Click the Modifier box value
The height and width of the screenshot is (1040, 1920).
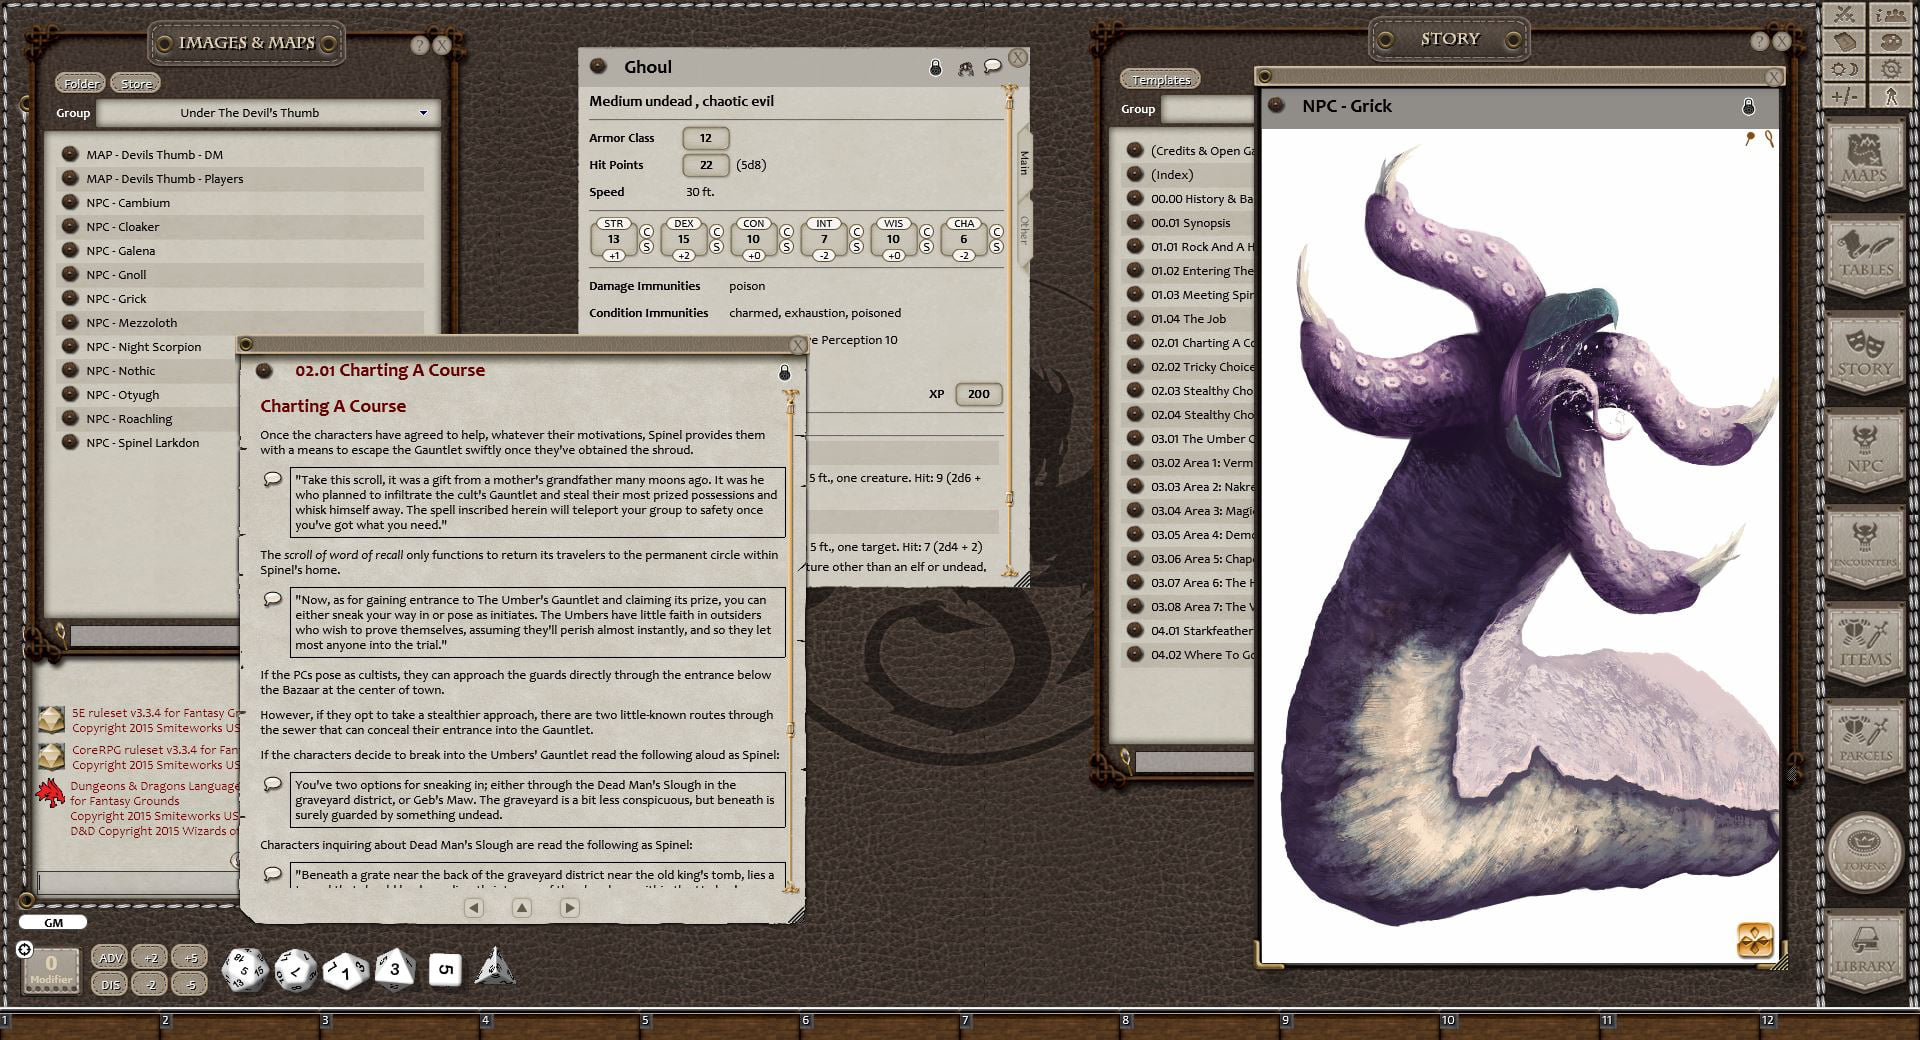[51, 968]
